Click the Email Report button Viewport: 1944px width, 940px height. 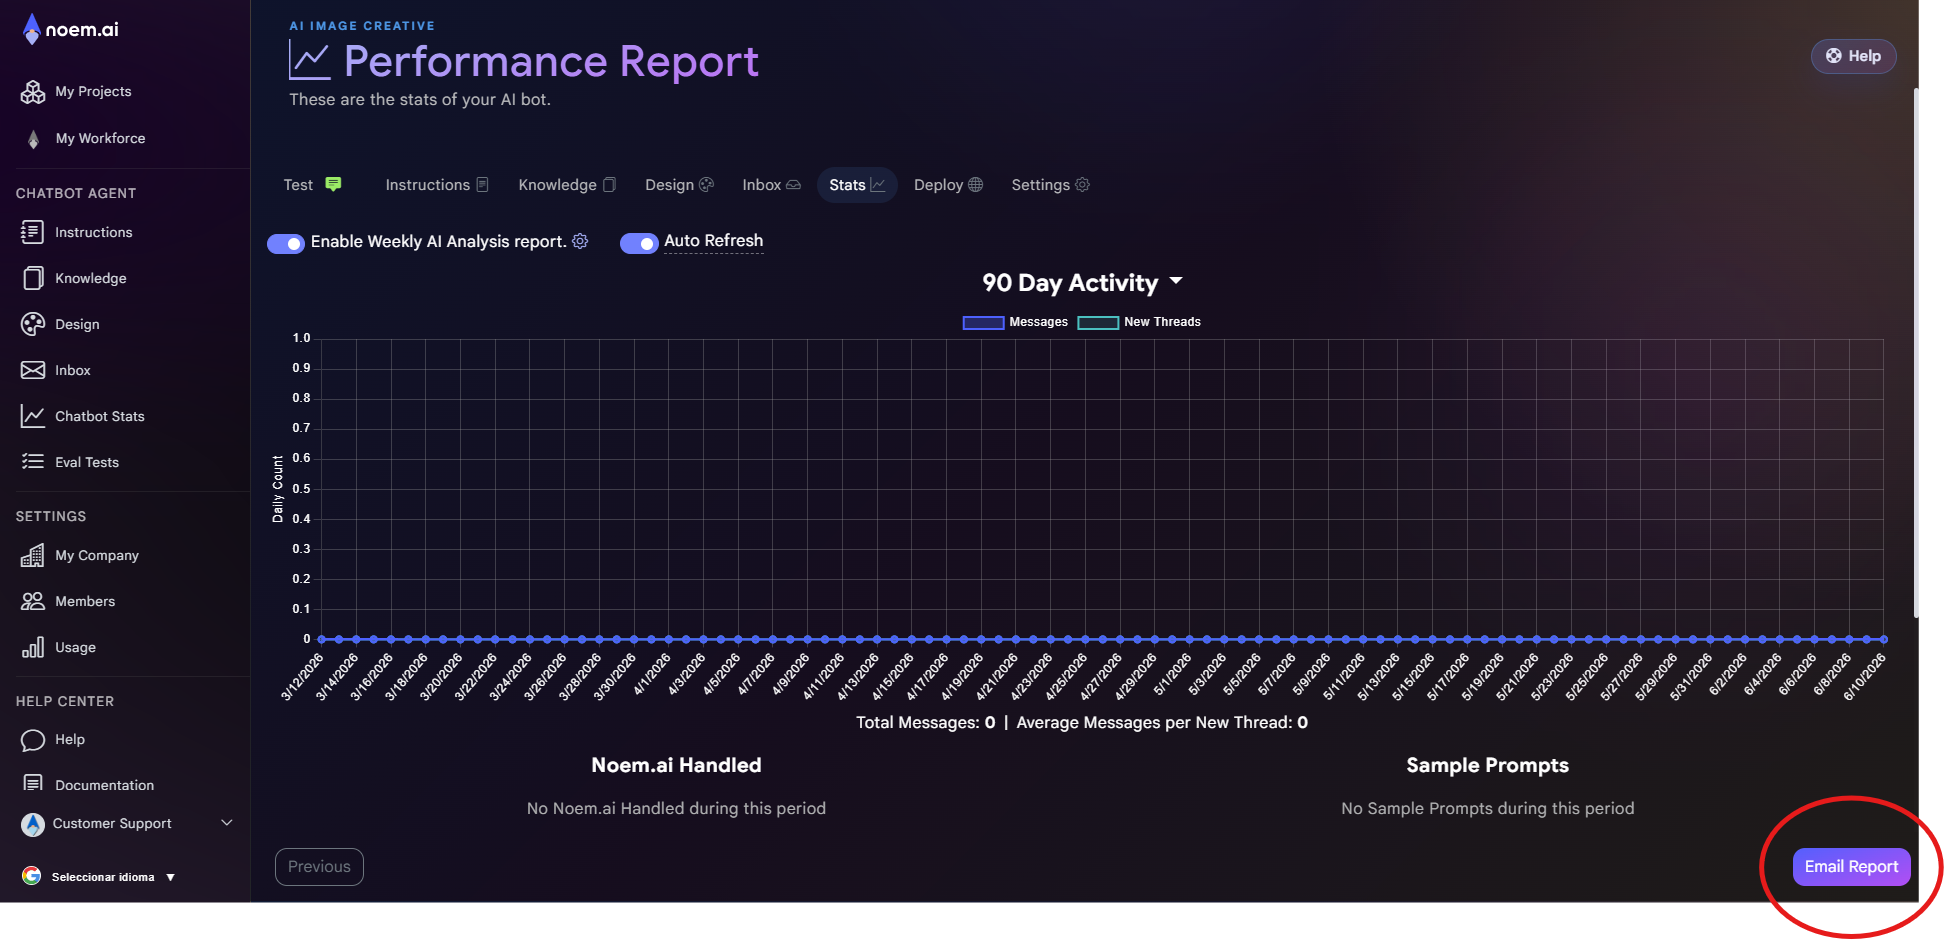tap(1851, 867)
